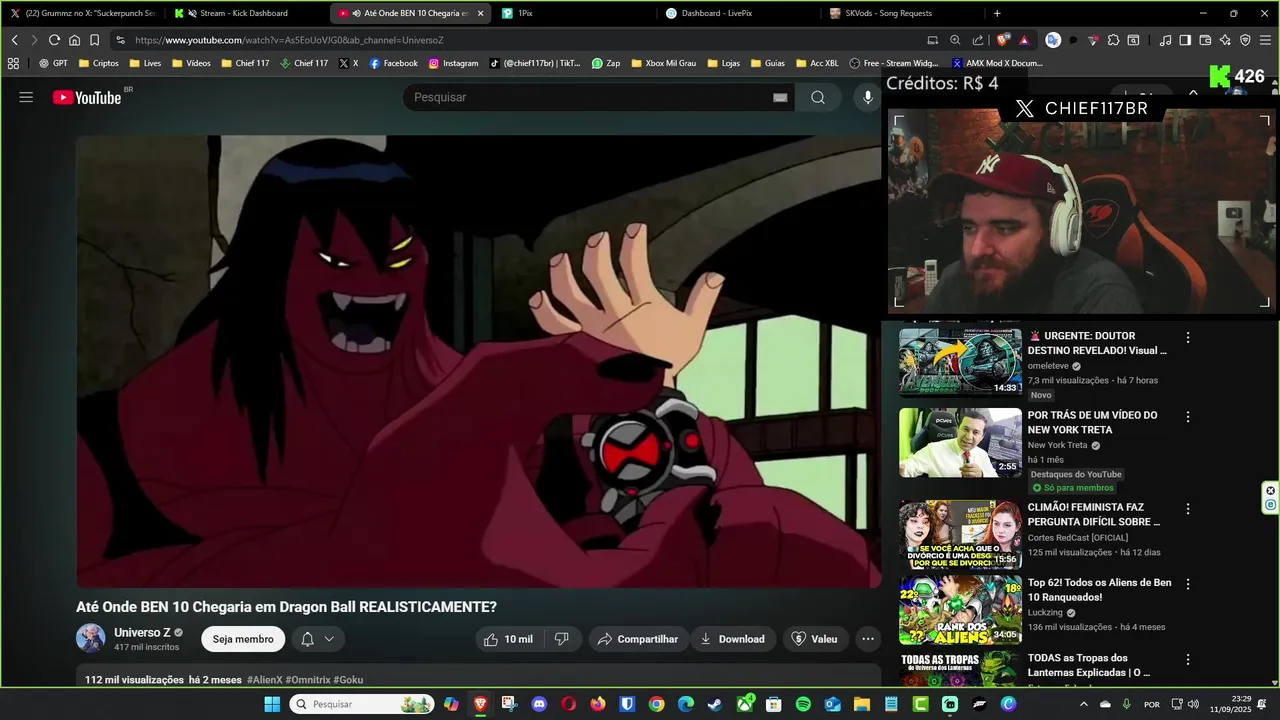Image resolution: width=1280 pixels, height=720 pixels.
Task: Open the Vídeos bookmarks folder
Action: (x=191, y=63)
